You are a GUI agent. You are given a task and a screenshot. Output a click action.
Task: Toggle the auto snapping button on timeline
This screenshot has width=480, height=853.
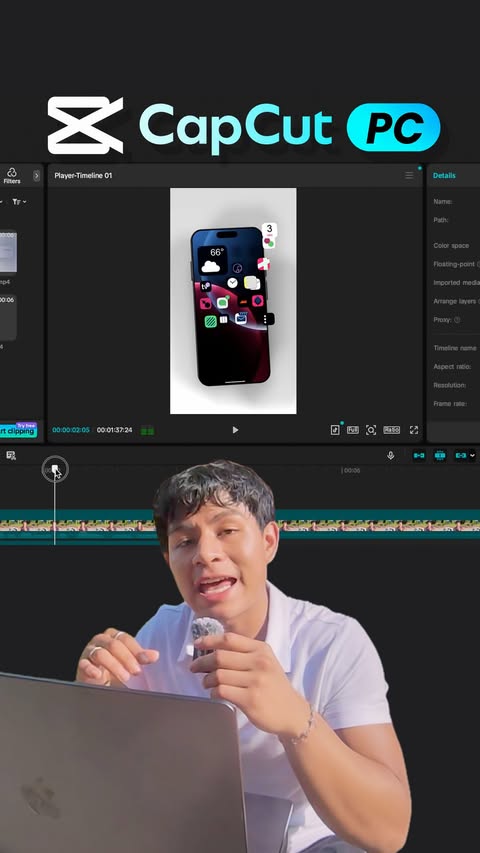click(440, 455)
